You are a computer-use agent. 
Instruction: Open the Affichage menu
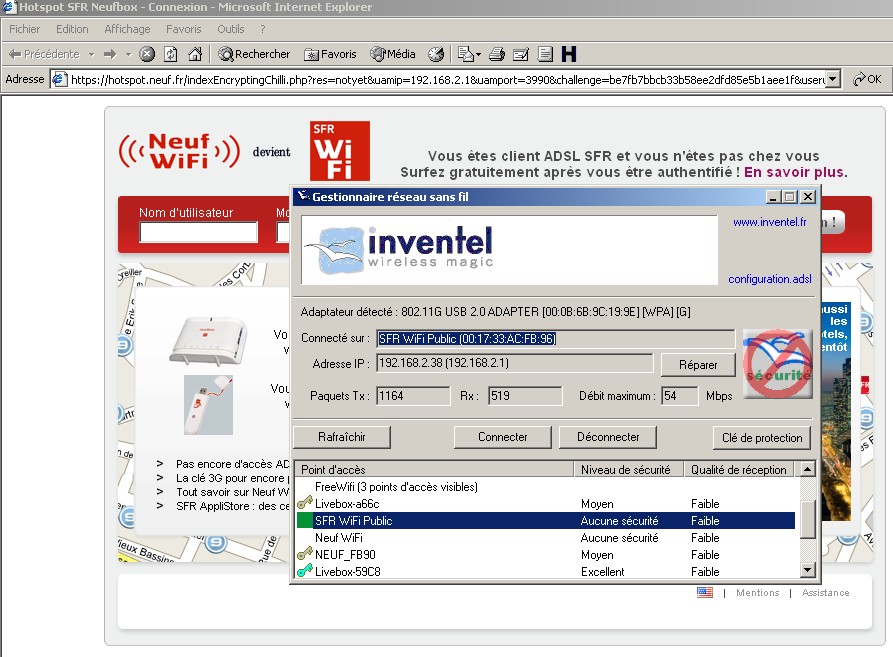click(127, 29)
